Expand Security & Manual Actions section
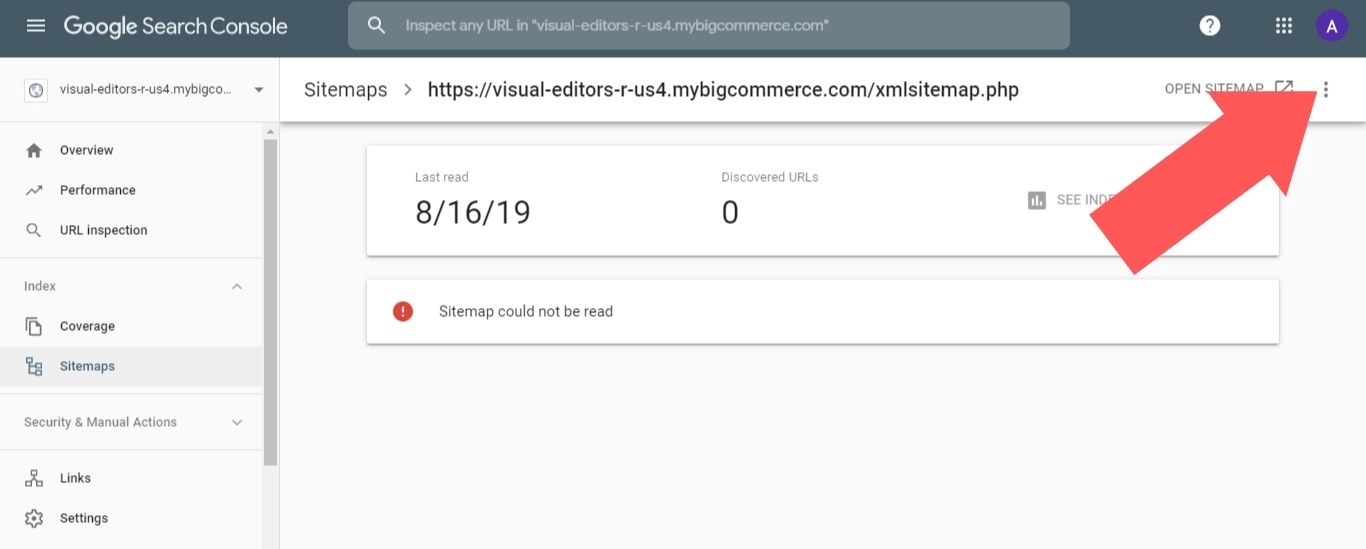The width and height of the screenshot is (1366, 549). (x=237, y=422)
